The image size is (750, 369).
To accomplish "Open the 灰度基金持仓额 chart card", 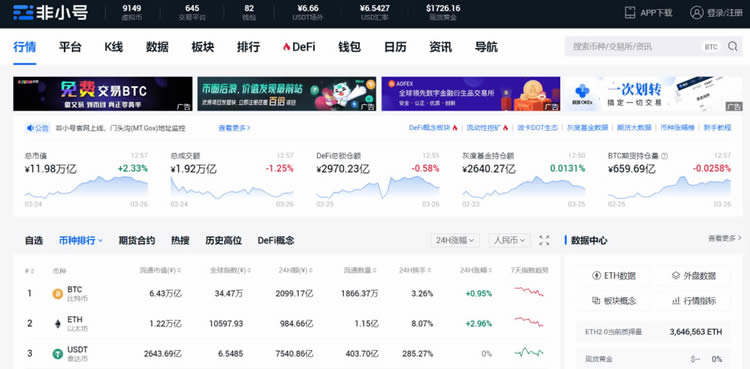I will 524,179.
